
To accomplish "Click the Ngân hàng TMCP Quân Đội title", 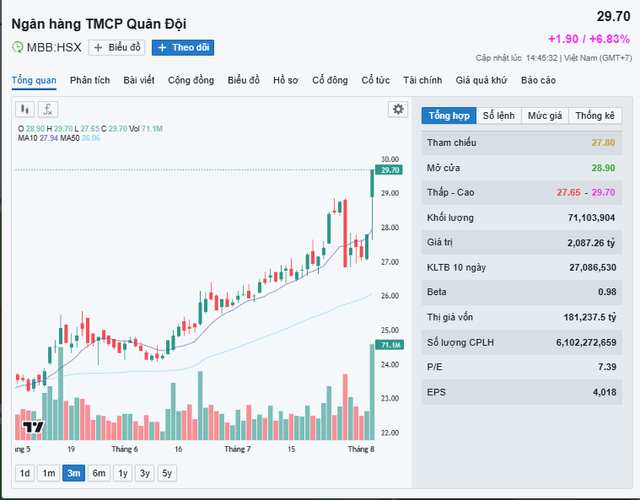I will (99, 24).
